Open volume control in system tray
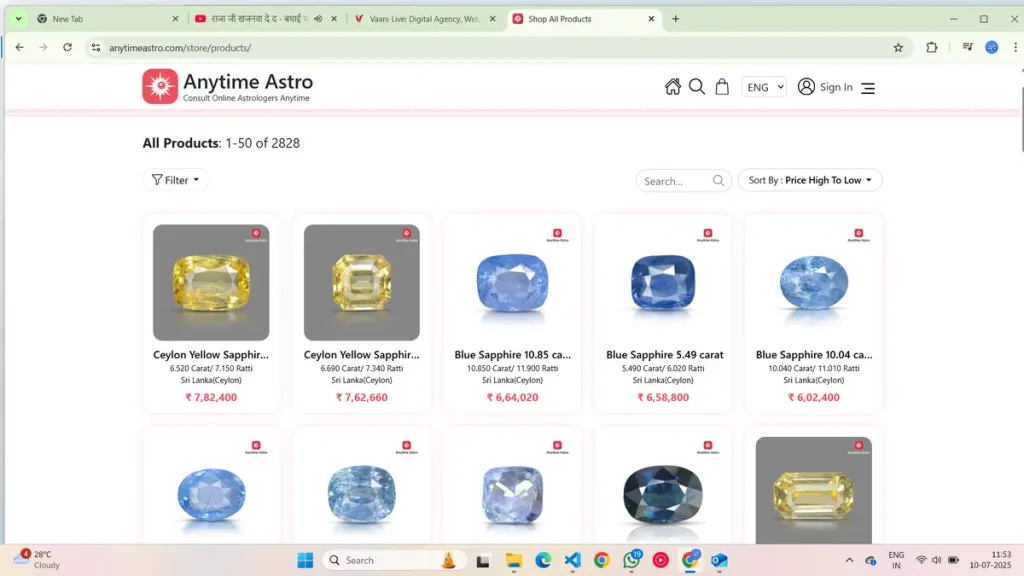 936,560
